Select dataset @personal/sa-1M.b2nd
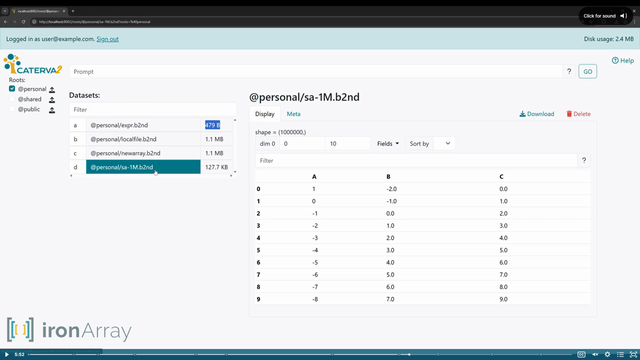The width and height of the screenshot is (640, 360). tap(143, 167)
